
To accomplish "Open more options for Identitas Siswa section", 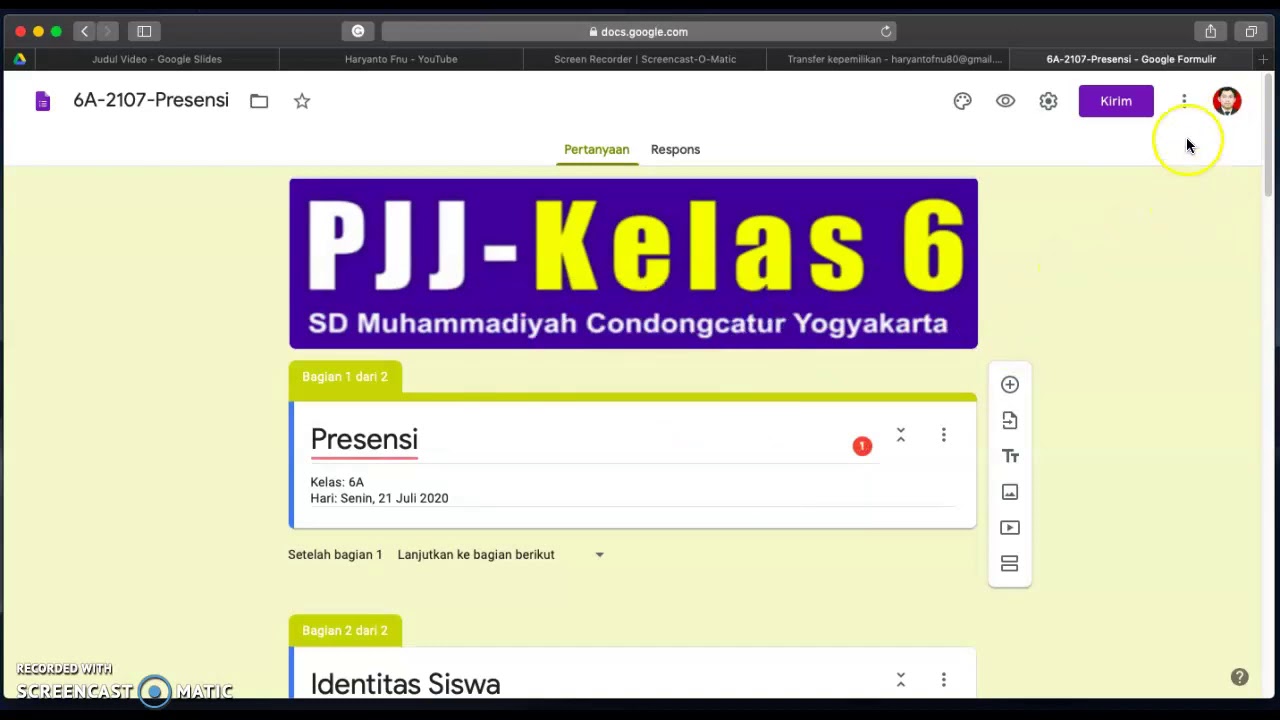I will [x=943, y=680].
